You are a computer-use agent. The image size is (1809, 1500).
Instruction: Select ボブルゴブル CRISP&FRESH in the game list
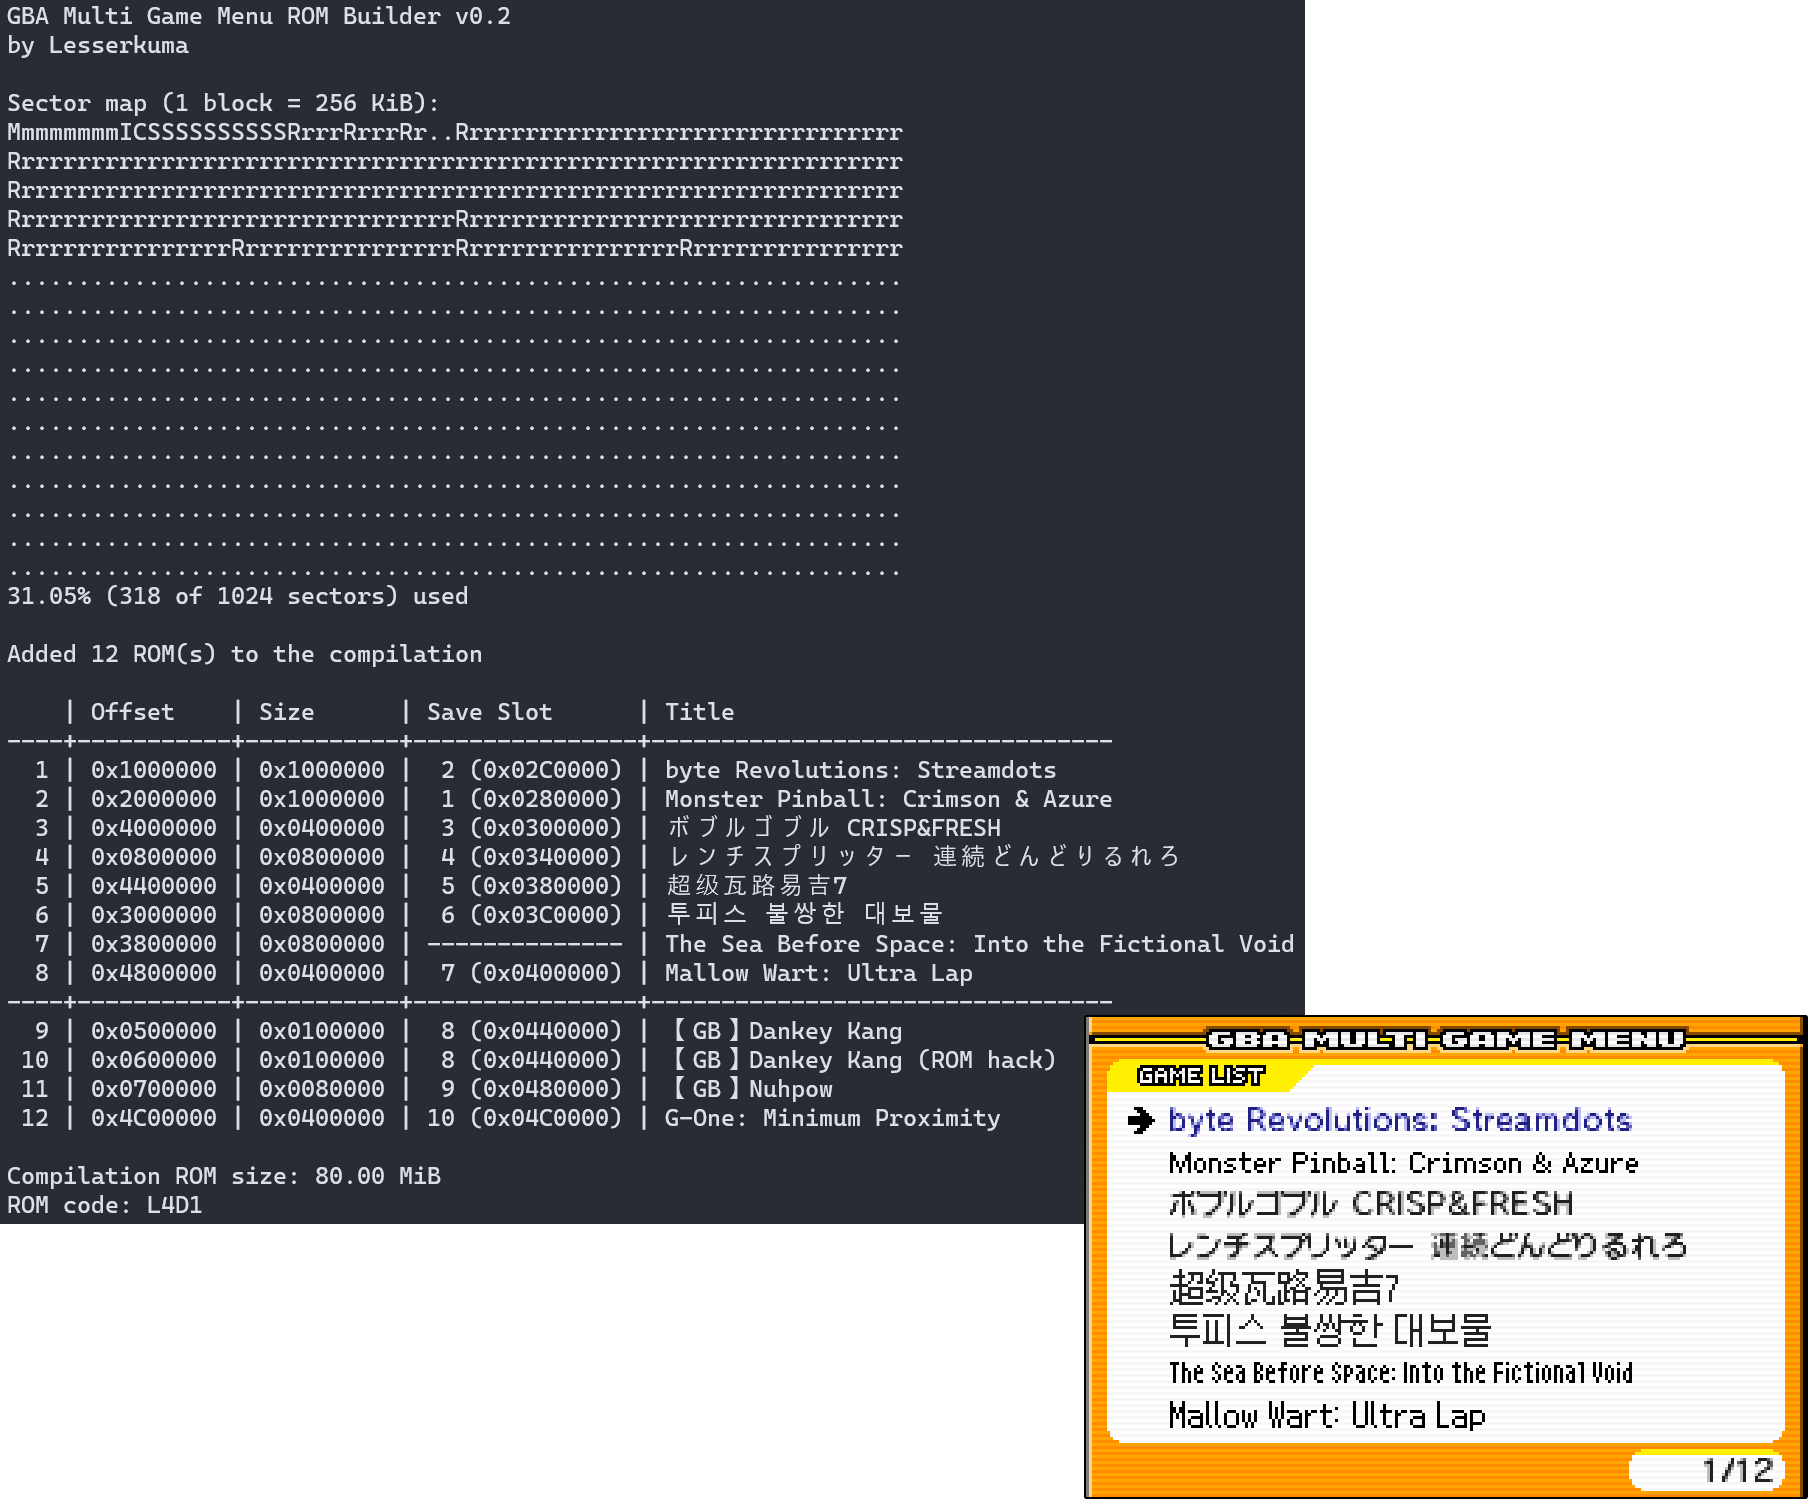1371,1203
